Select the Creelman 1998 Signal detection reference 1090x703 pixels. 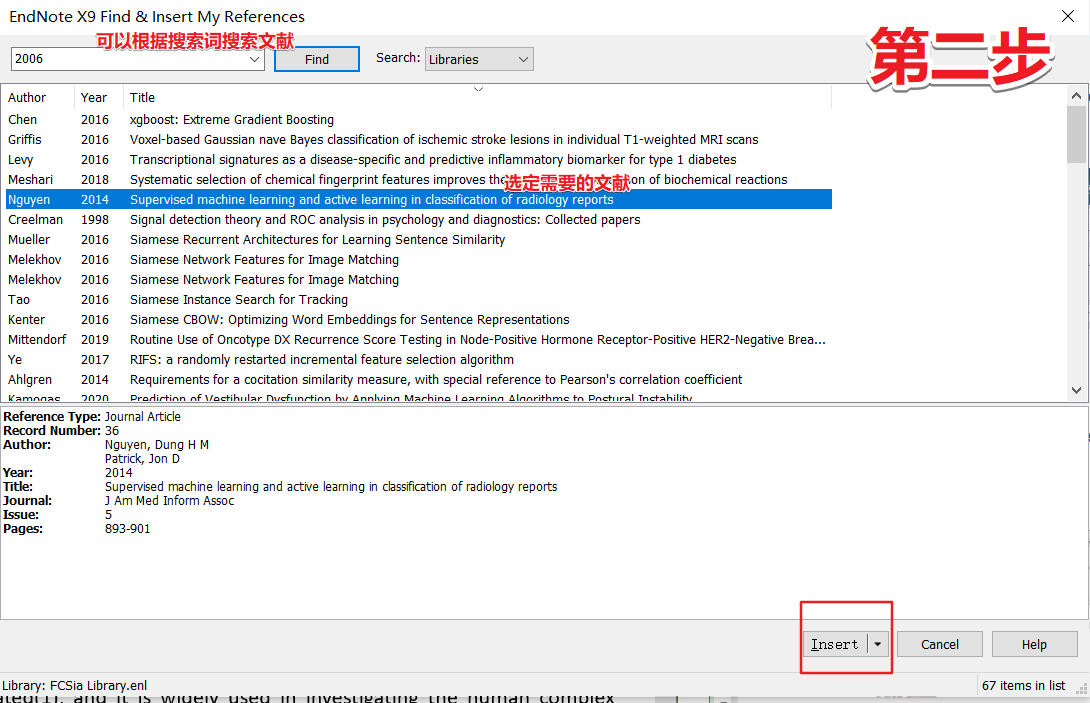click(417, 220)
